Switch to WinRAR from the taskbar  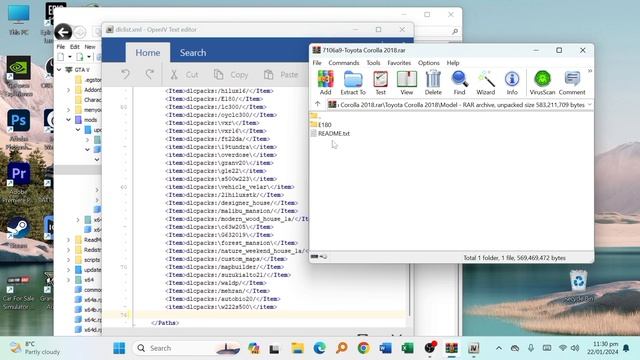[x=451, y=348]
